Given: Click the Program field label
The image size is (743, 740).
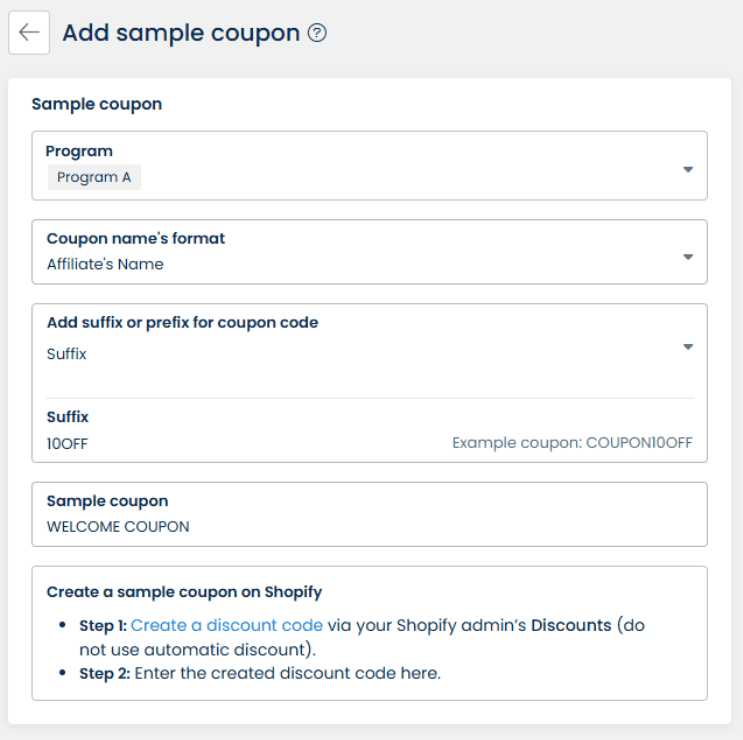Looking at the screenshot, I should (x=79, y=151).
